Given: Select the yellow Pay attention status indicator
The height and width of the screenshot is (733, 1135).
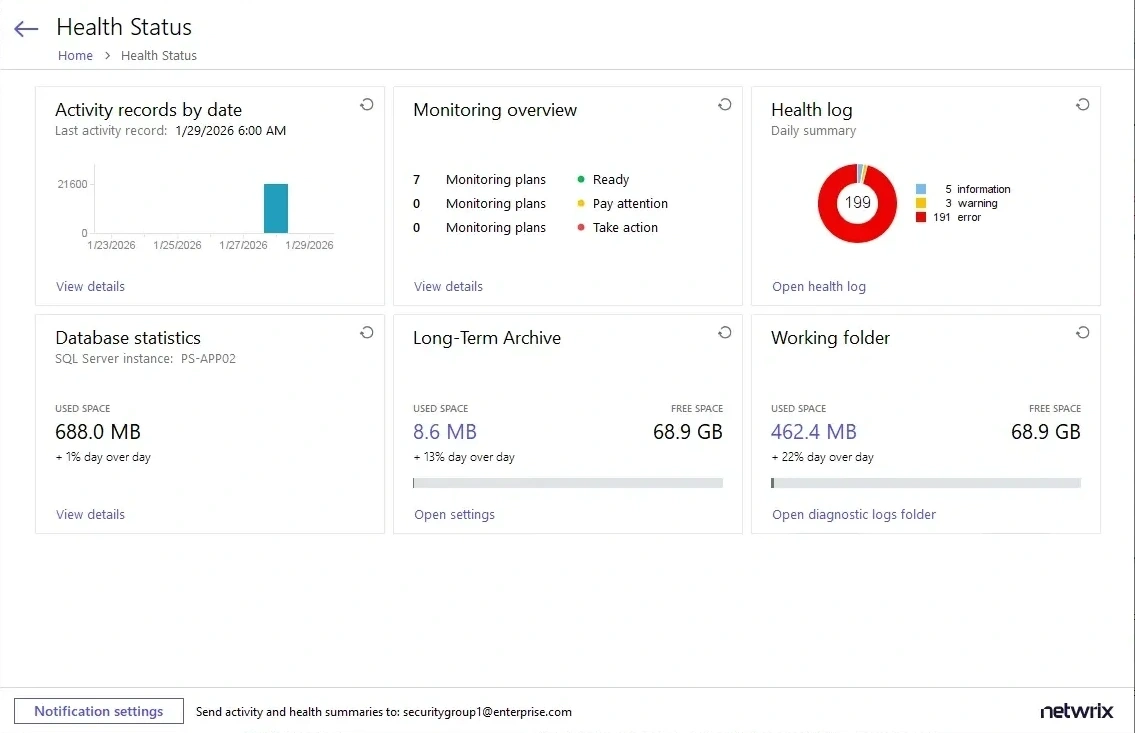Looking at the screenshot, I should [x=583, y=203].
